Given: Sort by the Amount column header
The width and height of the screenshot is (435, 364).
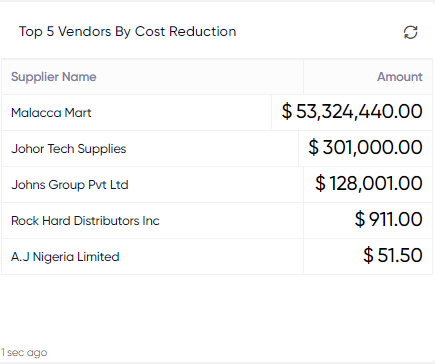Looking at the screenshot, I should pyautogui.click(x=400, y=77).
